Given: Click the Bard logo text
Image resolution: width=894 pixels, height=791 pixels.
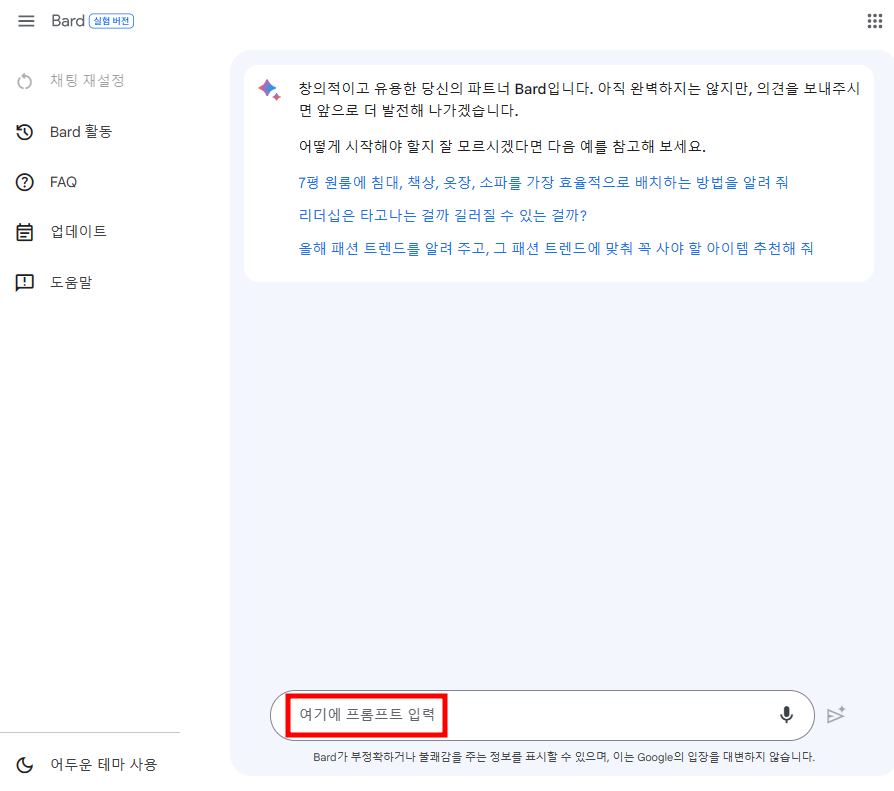Looking at the screenshot, I should 68,21.
